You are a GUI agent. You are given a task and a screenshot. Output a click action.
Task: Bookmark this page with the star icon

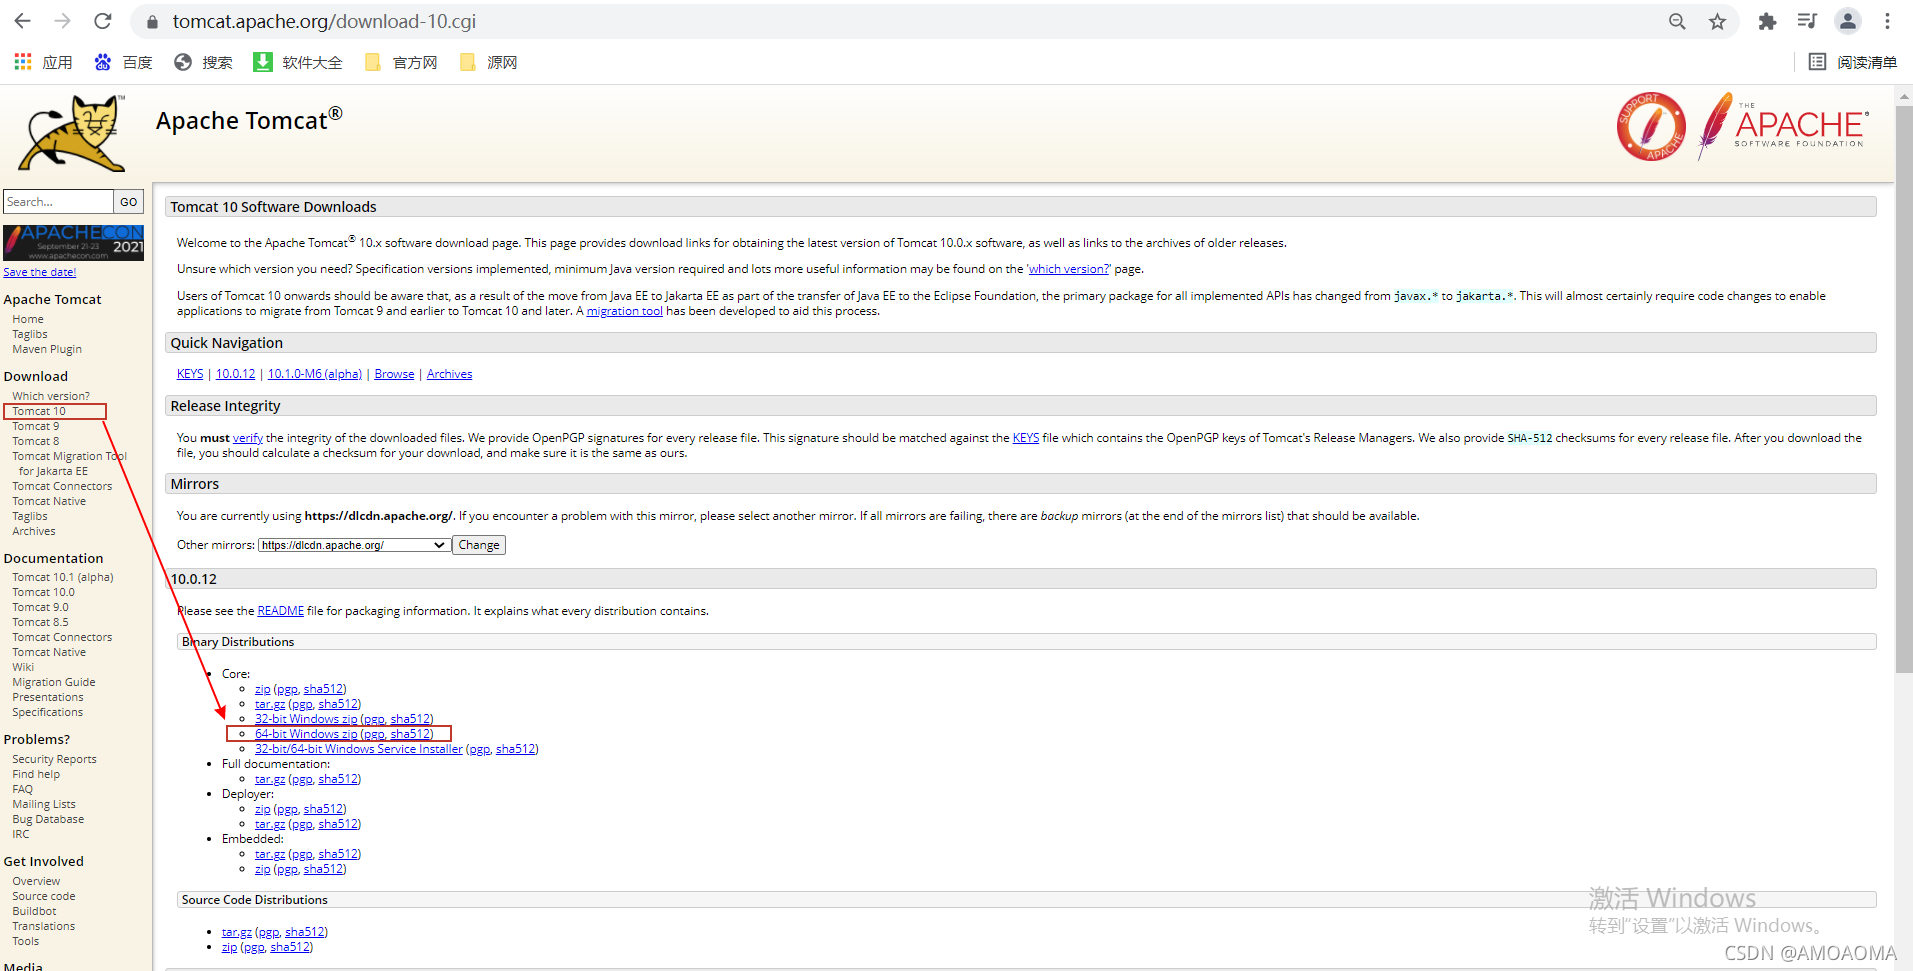(1717, 21)
